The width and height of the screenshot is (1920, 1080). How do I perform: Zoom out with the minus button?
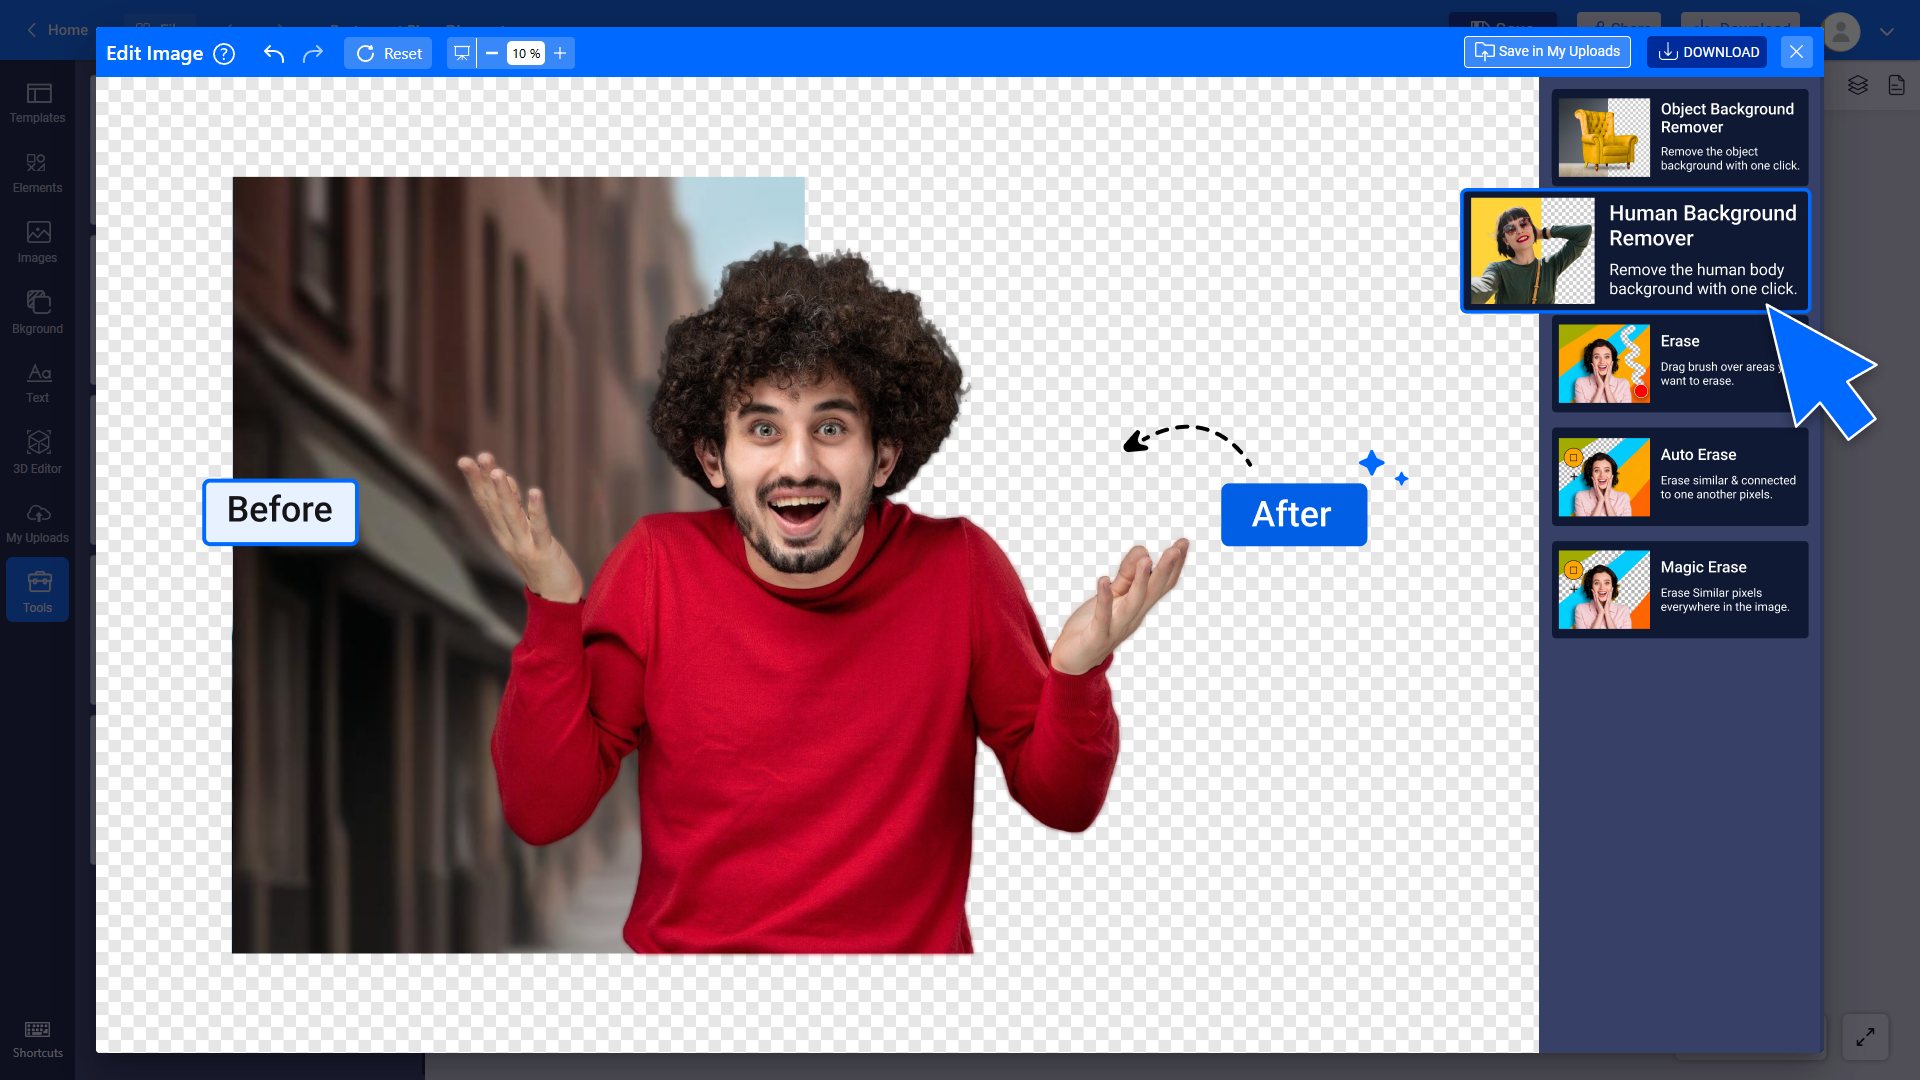click(492, 53)
